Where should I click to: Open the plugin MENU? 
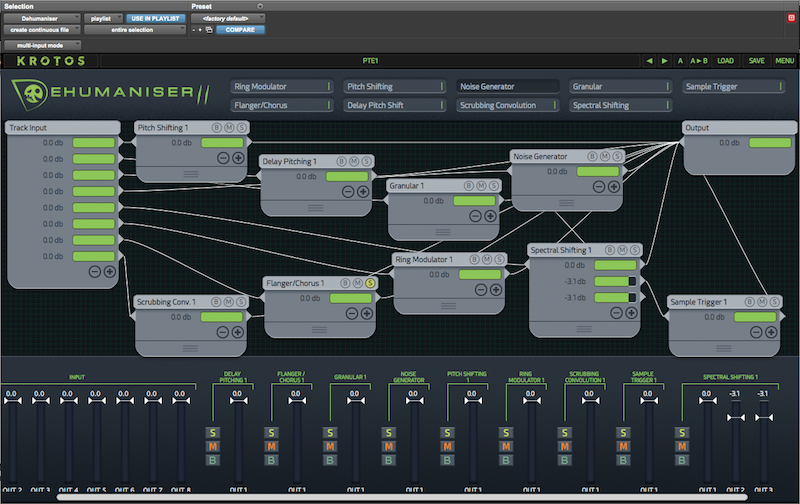pyautogui.click(x=784, y=61)
